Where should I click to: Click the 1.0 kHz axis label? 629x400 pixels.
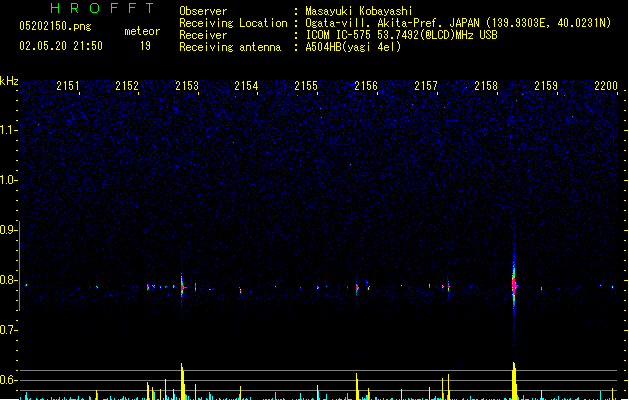click(8, 180)
